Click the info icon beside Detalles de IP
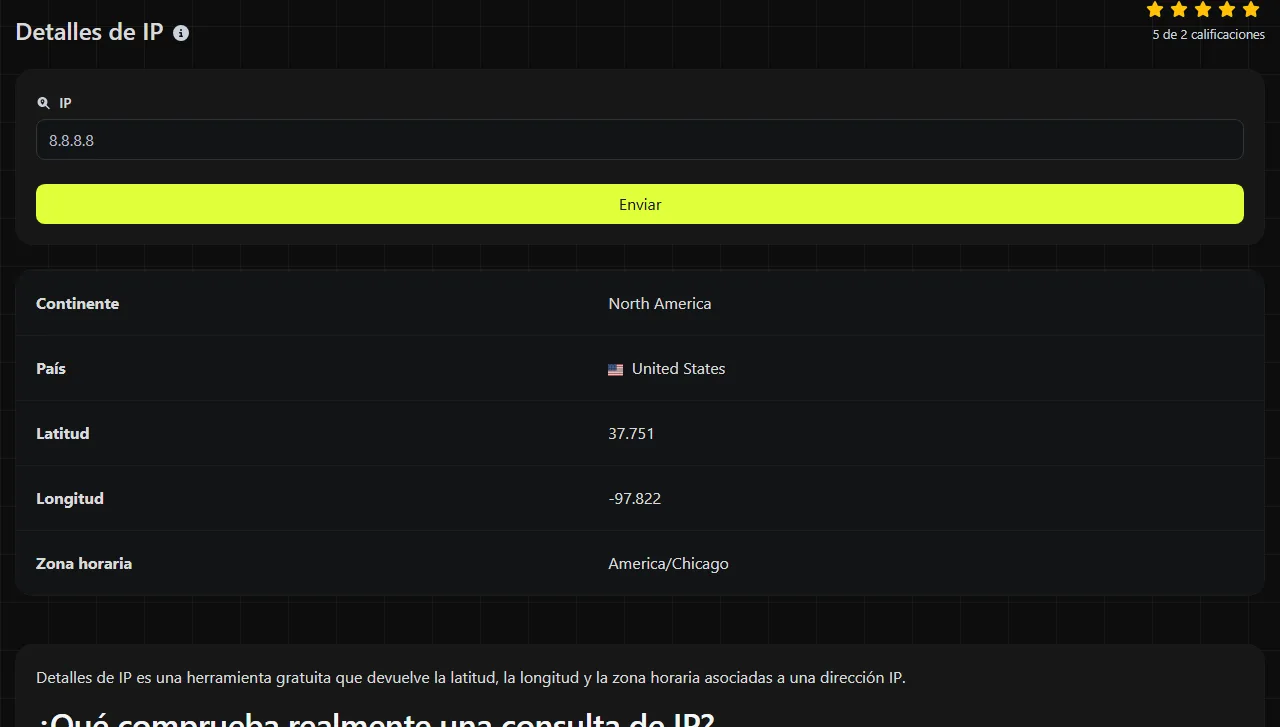The width and height of the screenshot is (1280, 727). [181, 33]
